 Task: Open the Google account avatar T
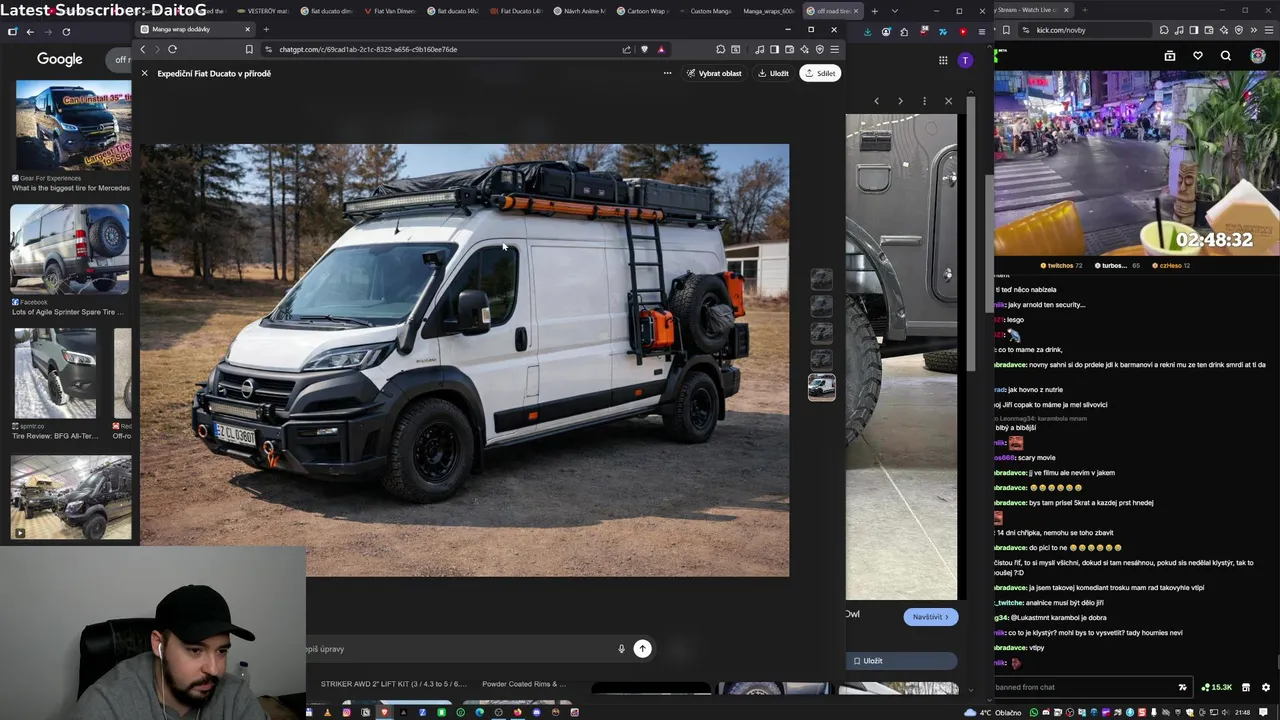965,60
